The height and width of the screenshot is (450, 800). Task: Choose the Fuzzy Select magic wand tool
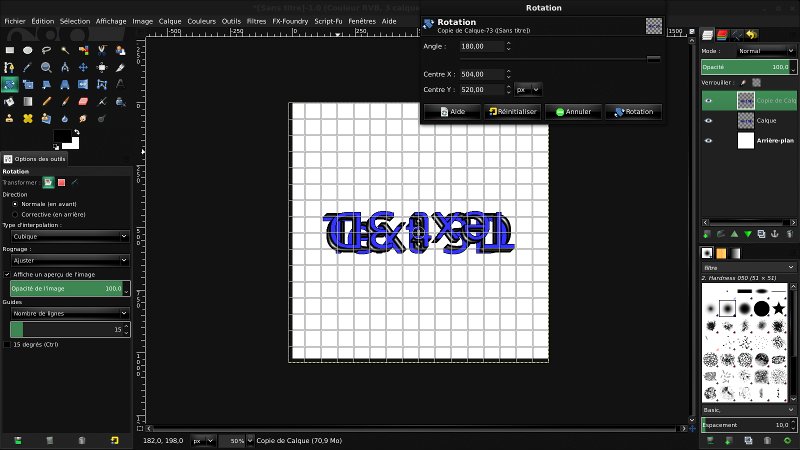tap(65, 50)
